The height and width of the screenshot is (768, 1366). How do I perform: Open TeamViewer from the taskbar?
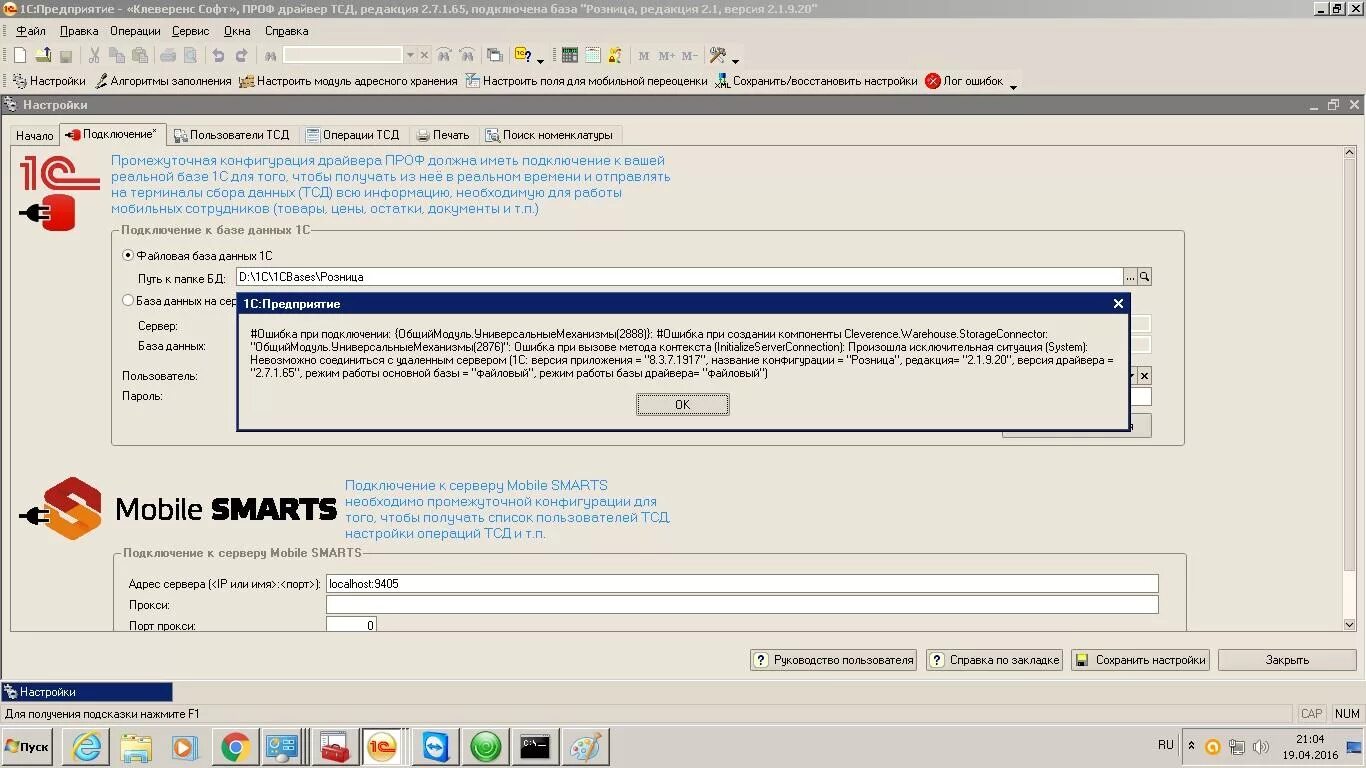436,747
